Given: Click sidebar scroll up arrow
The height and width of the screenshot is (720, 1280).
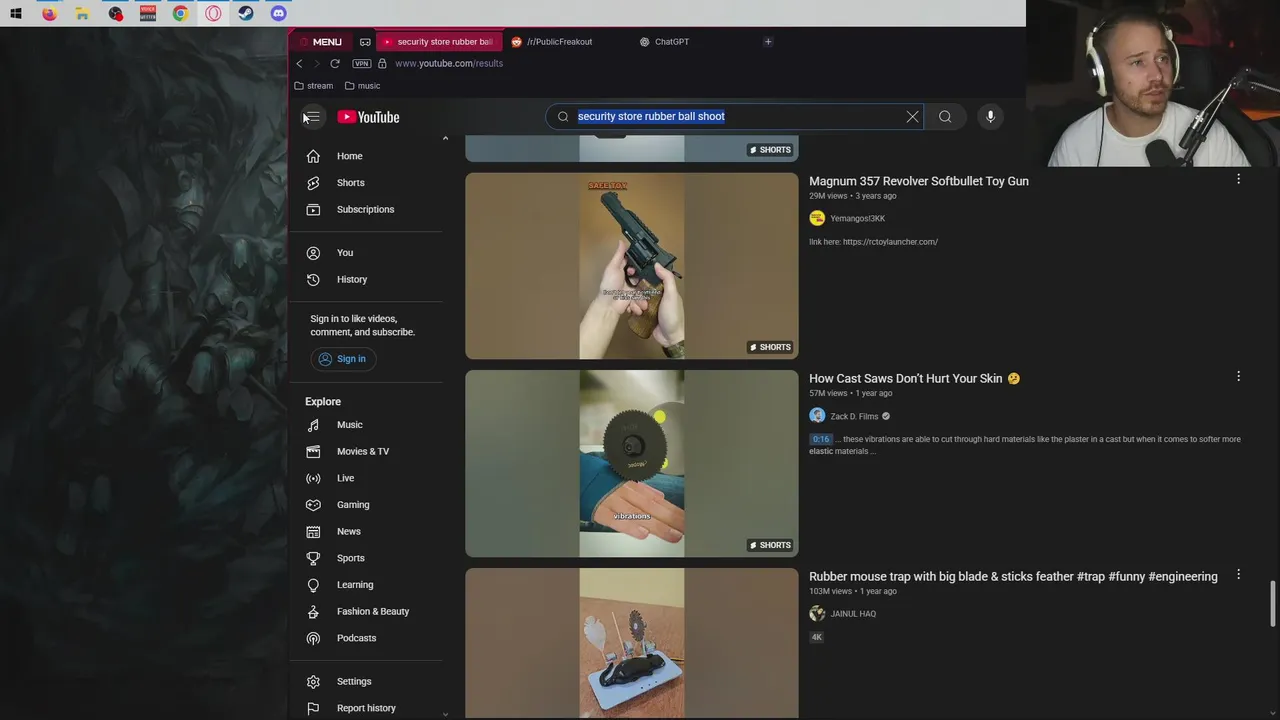Looking at the screenshot, I should click(x=445, y=138).
